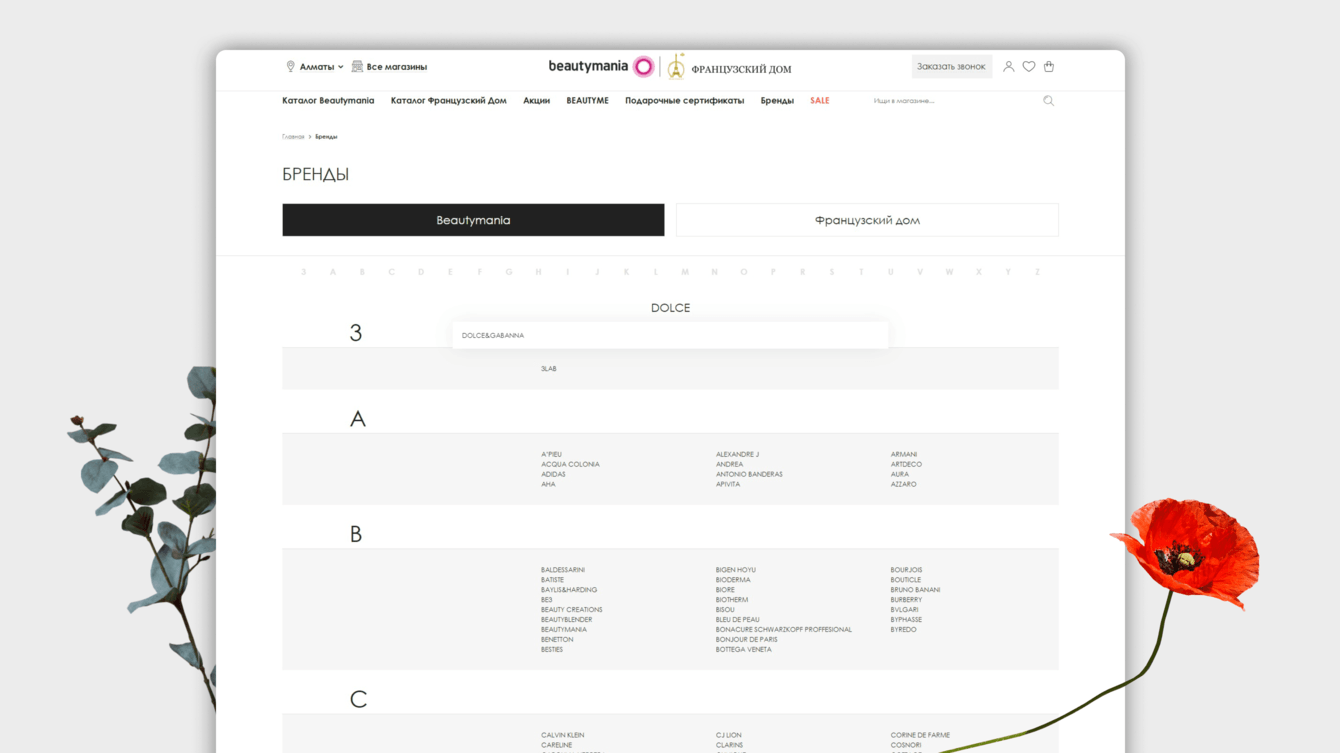The image size is (1340, 753).
Task: Open the BATISTE brand link
Action: (552, 580)
